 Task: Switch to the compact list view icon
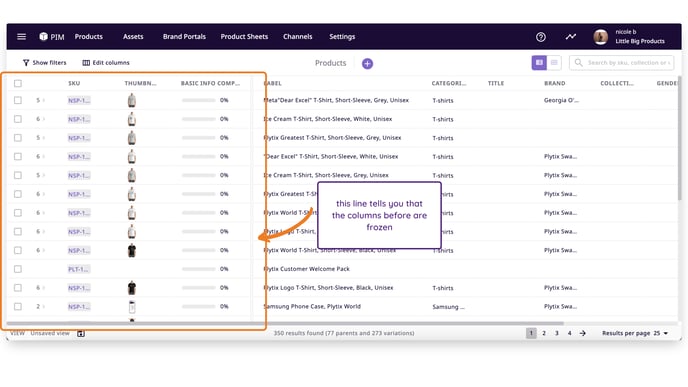tap(554, 63)
